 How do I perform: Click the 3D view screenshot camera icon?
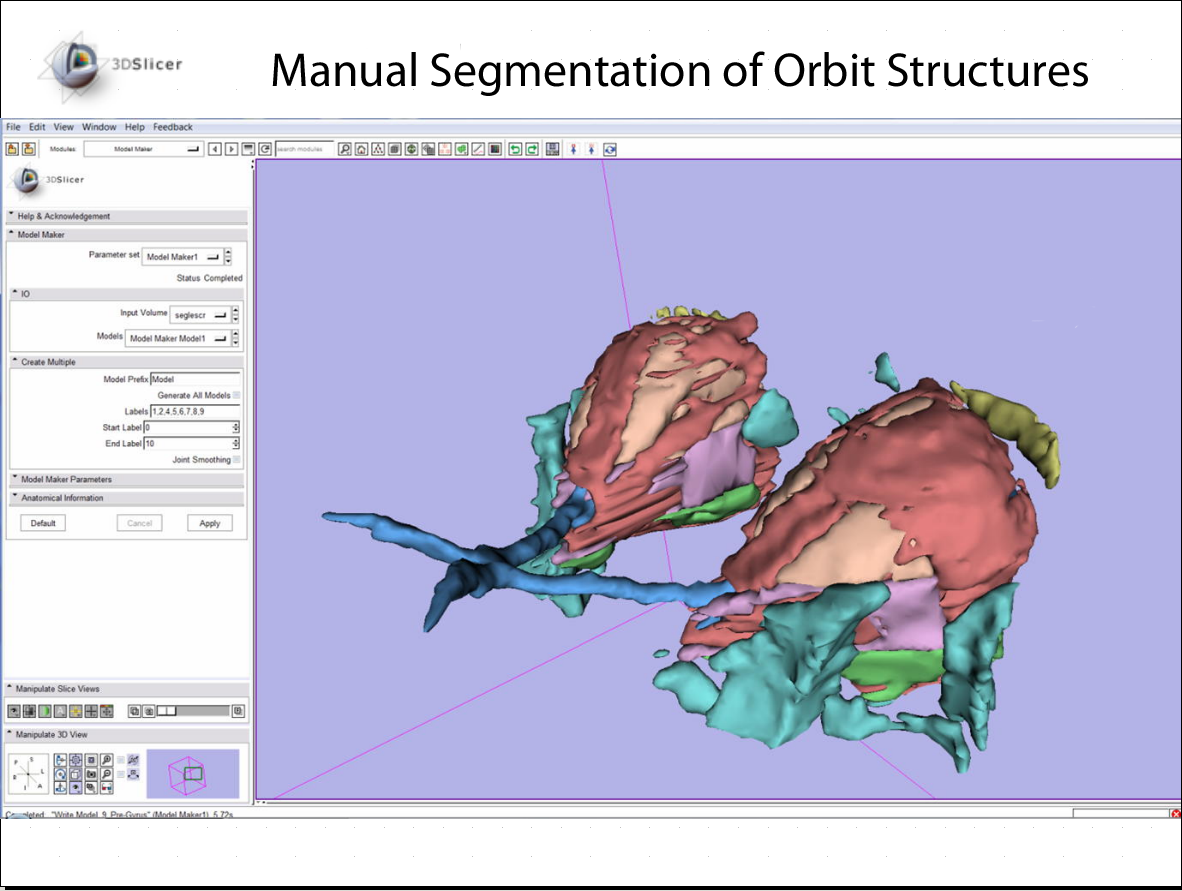tap(91, 774)
